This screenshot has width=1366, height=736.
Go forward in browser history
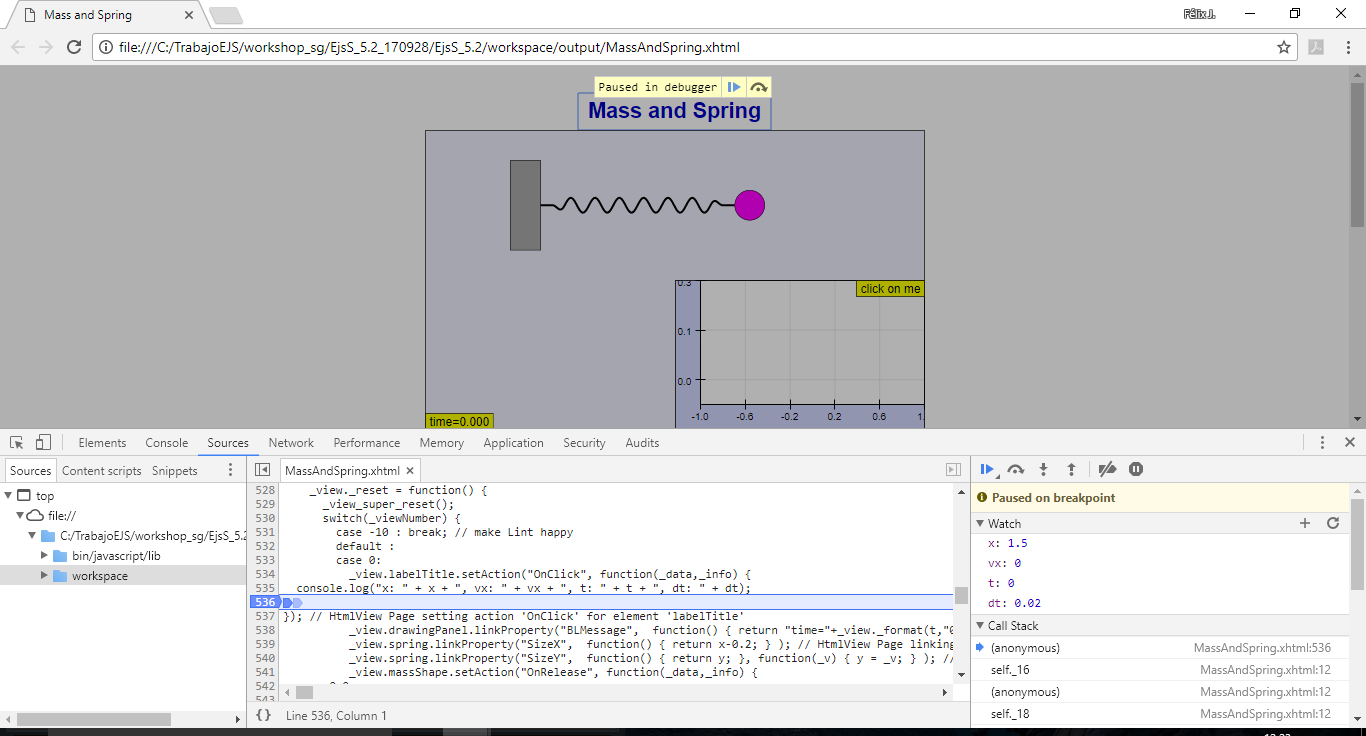click(x=46, y=47)
